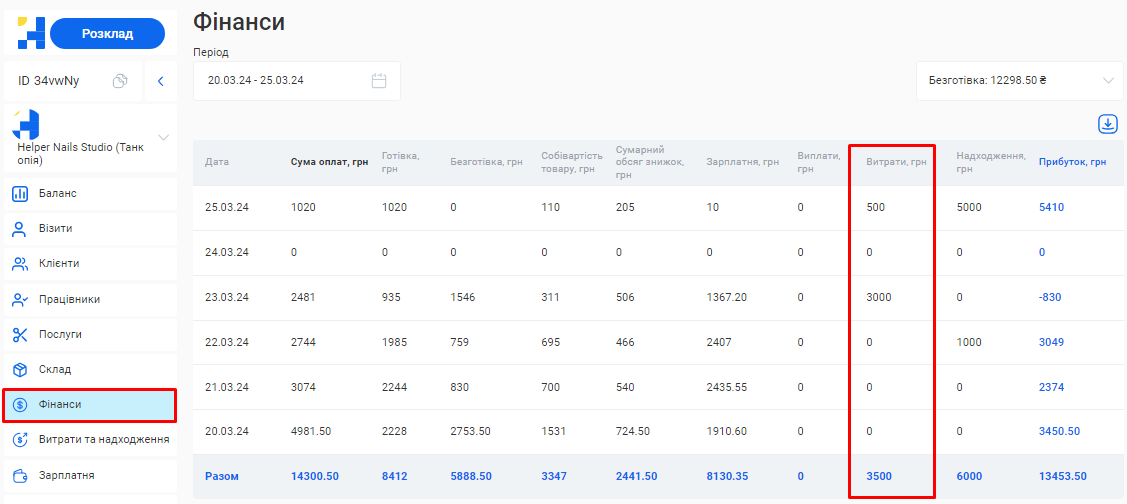Click Прибуток value 5410 for 25.03.24
The width and height of the screenshot is (1127, 504).
click(1051, 208)
